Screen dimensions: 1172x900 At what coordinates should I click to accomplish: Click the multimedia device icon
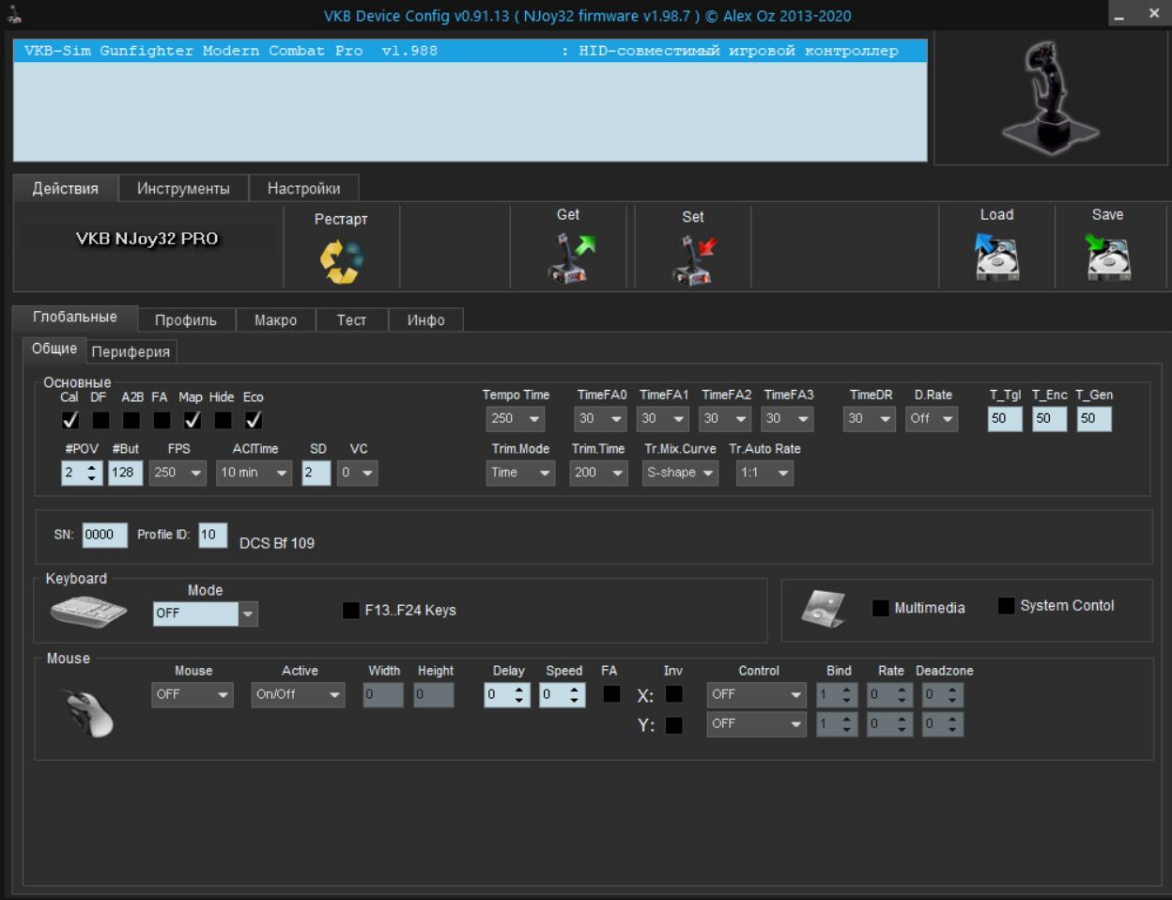pyautogui.click(x=824, y=608)
